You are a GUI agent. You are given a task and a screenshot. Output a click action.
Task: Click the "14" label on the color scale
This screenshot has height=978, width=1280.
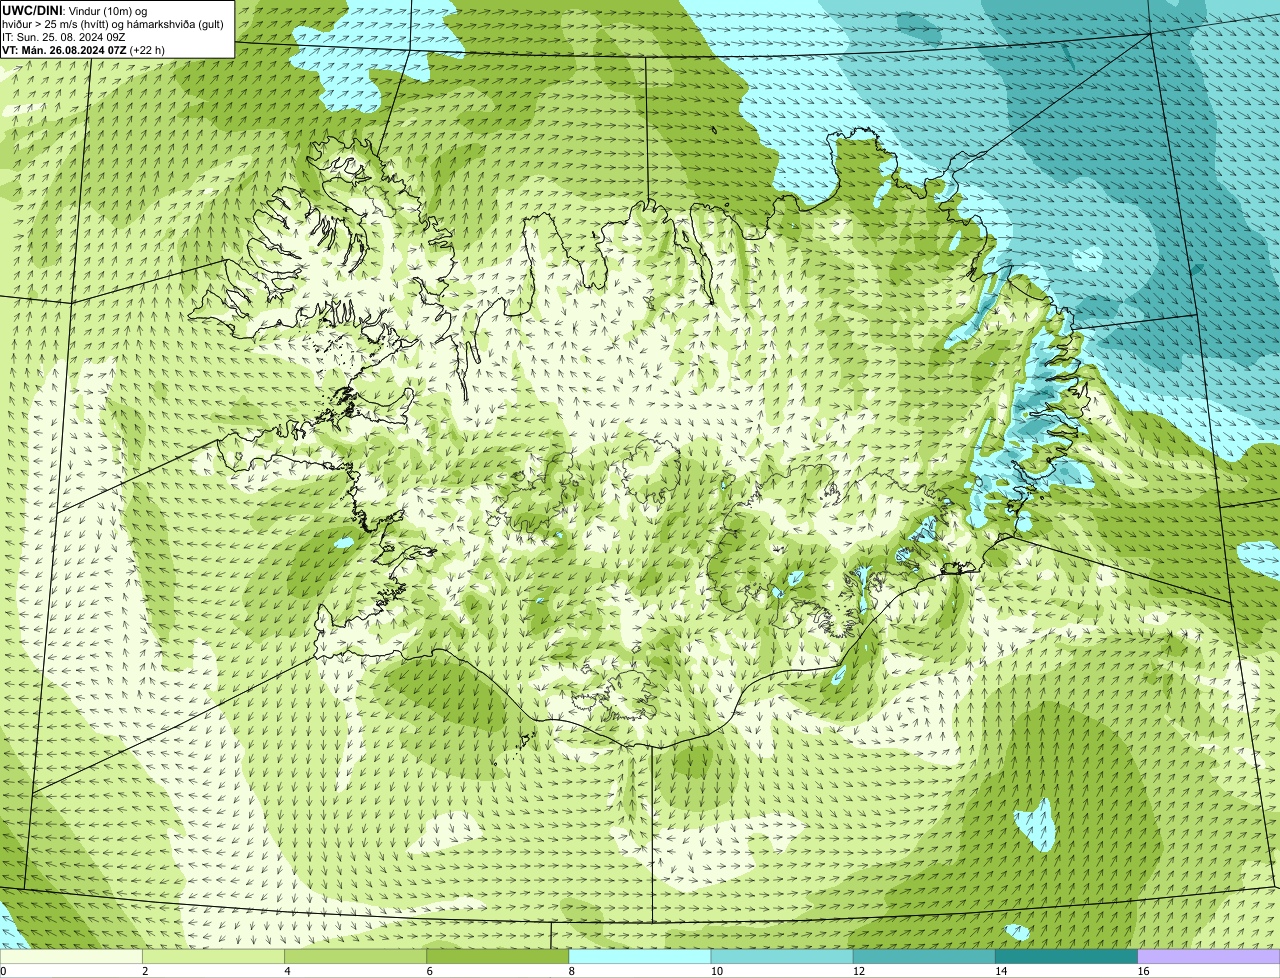point(1000,971)
